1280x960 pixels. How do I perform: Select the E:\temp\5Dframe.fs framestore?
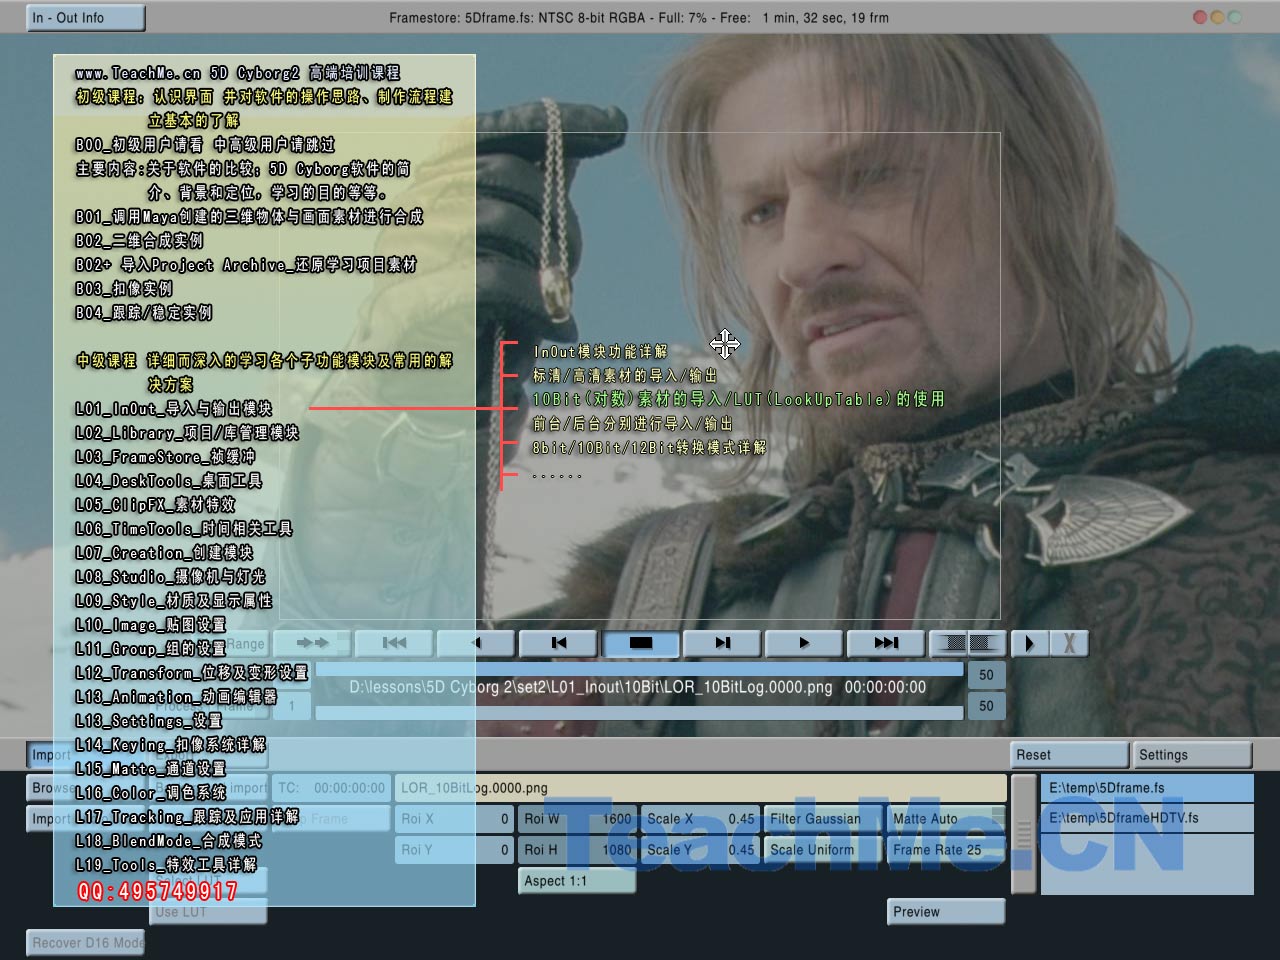1147,788
